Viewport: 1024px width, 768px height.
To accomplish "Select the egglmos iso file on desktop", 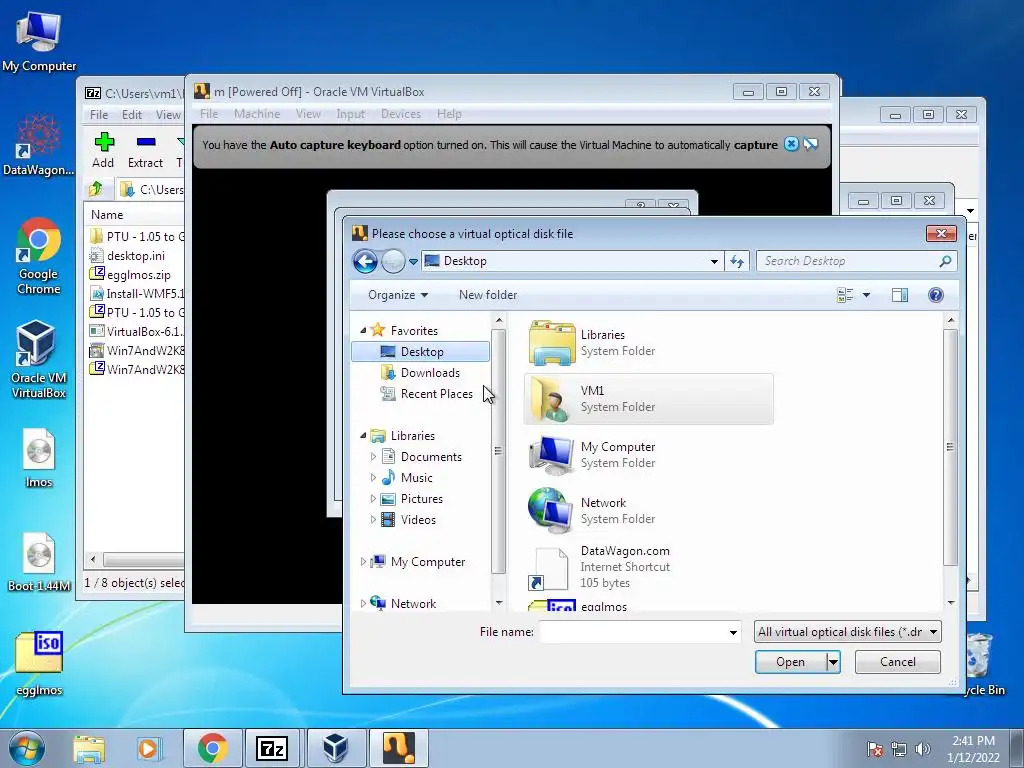I will click(x=39, y=664).
